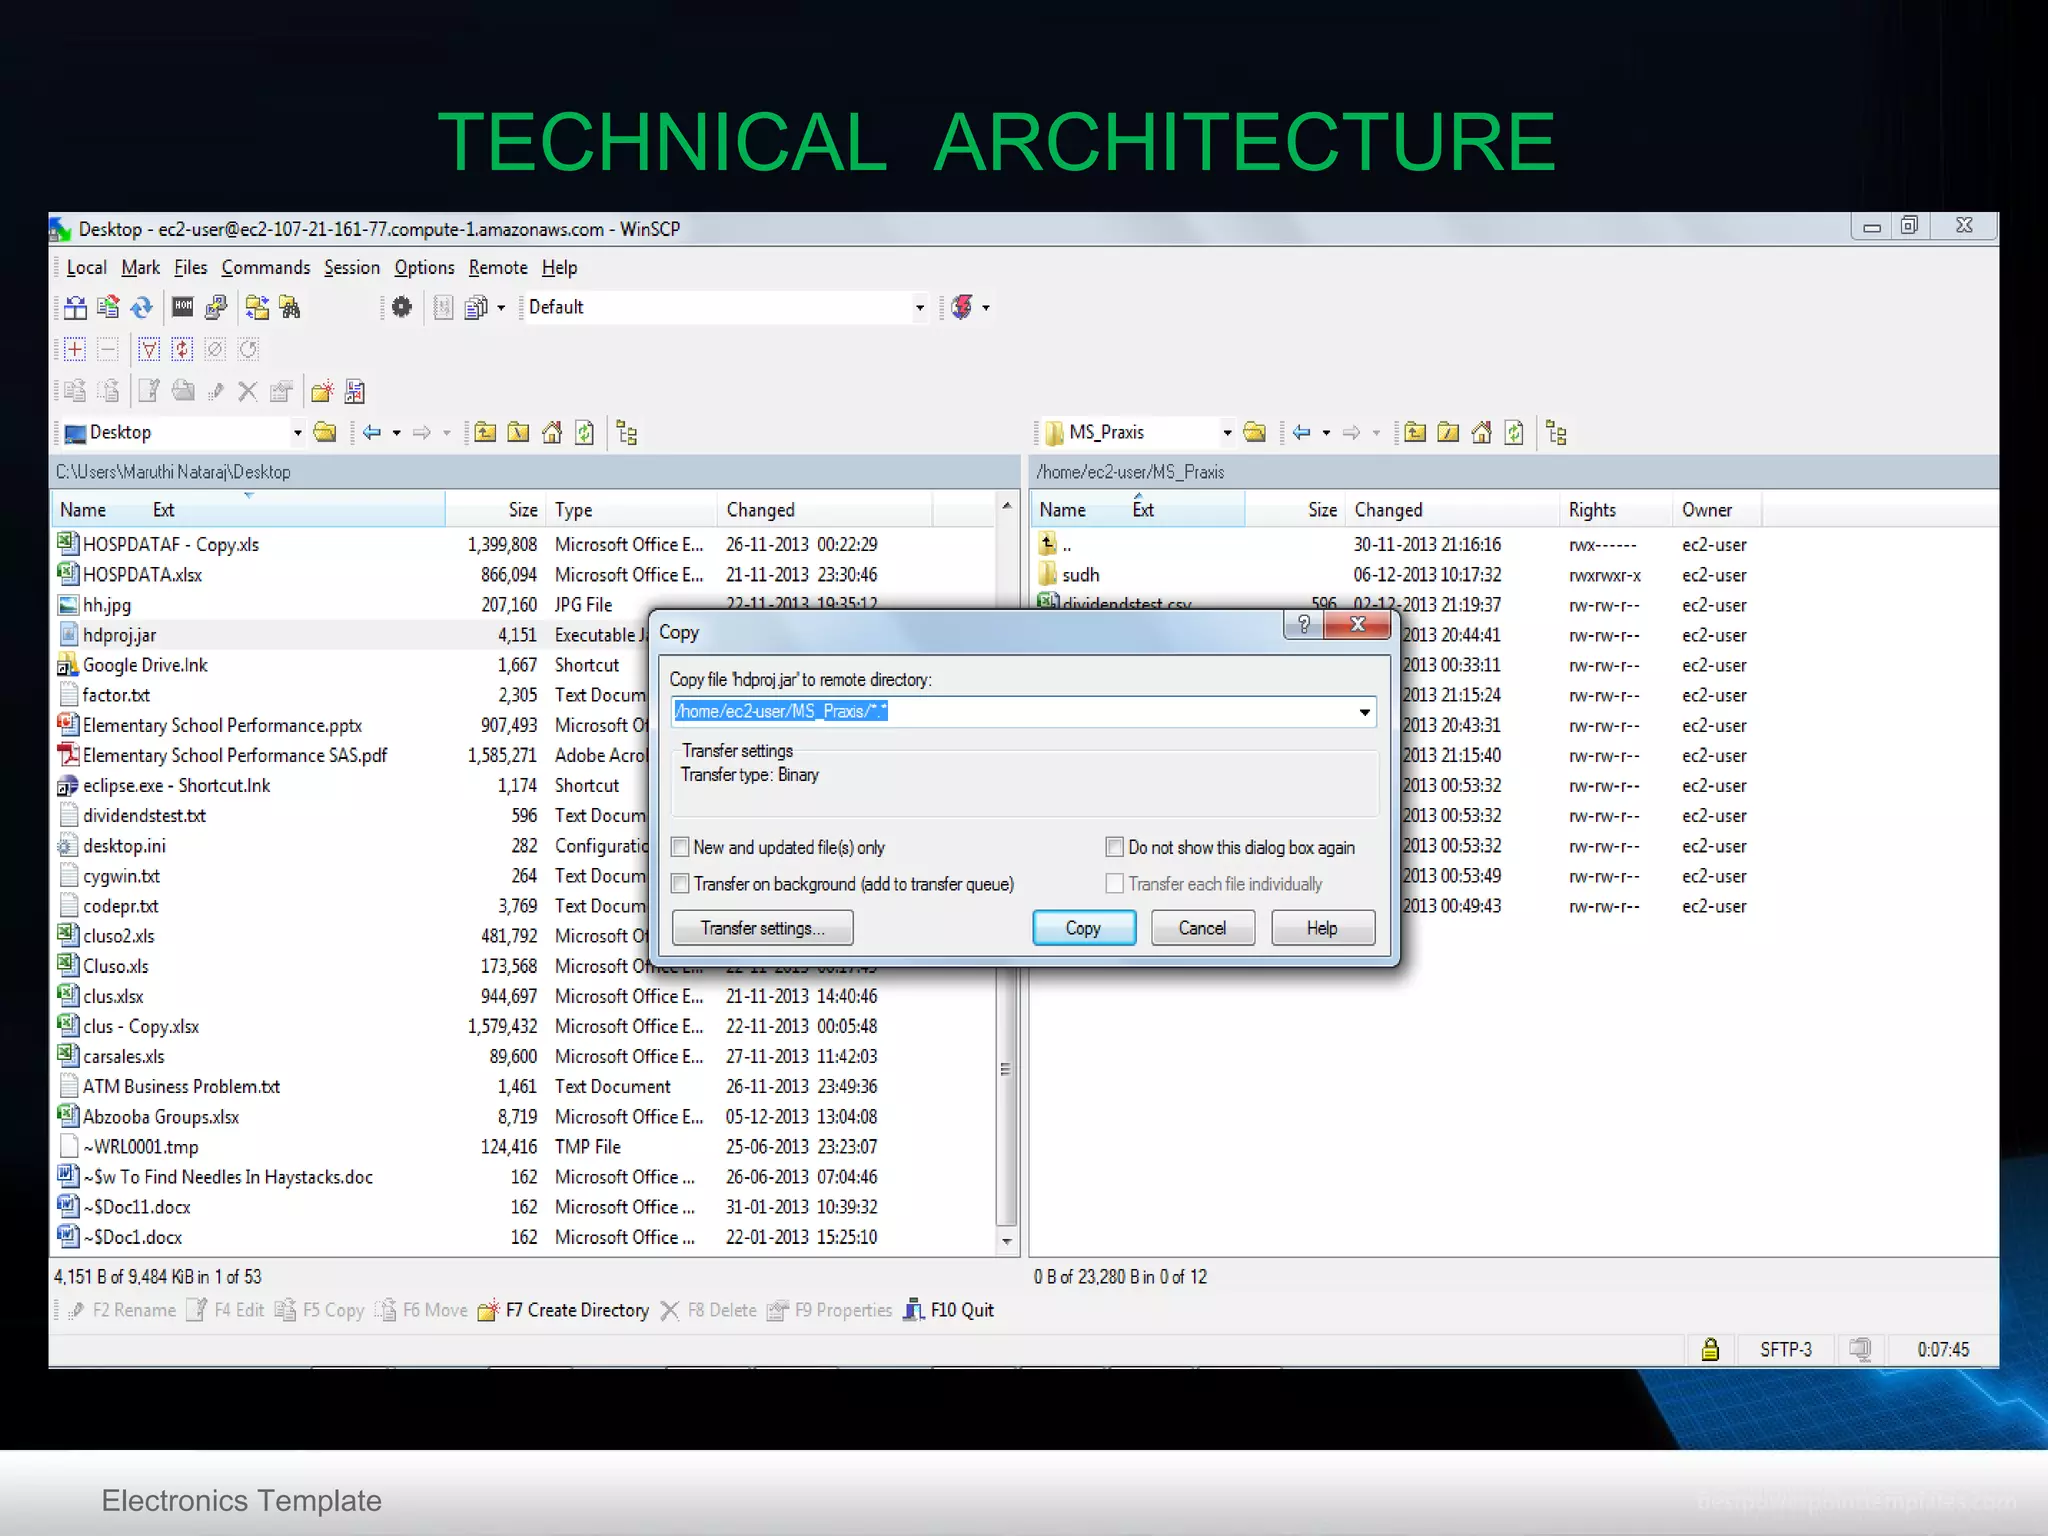This screenshot has width=2048, height=1536.
Task: Select carsales.xls in local file list
Action: pos(124,1057)
